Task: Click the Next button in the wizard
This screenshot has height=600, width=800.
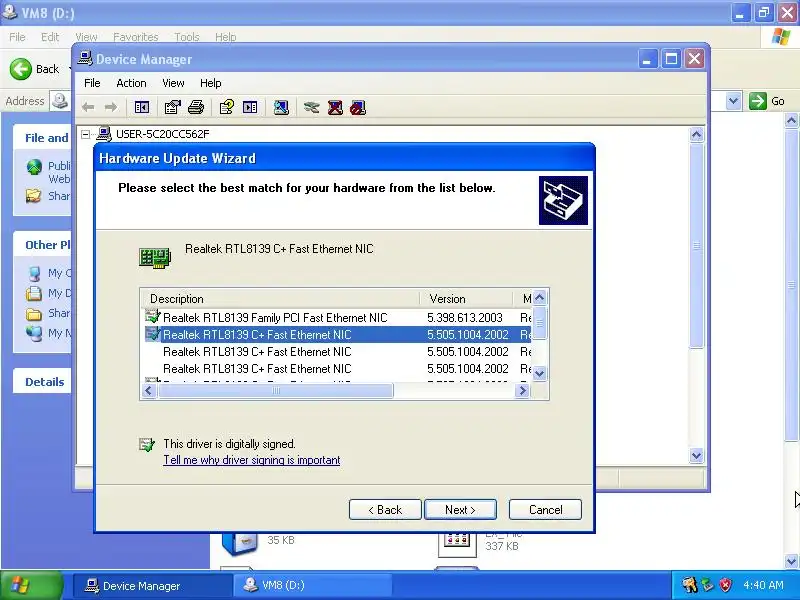Action: click(460, 510)
